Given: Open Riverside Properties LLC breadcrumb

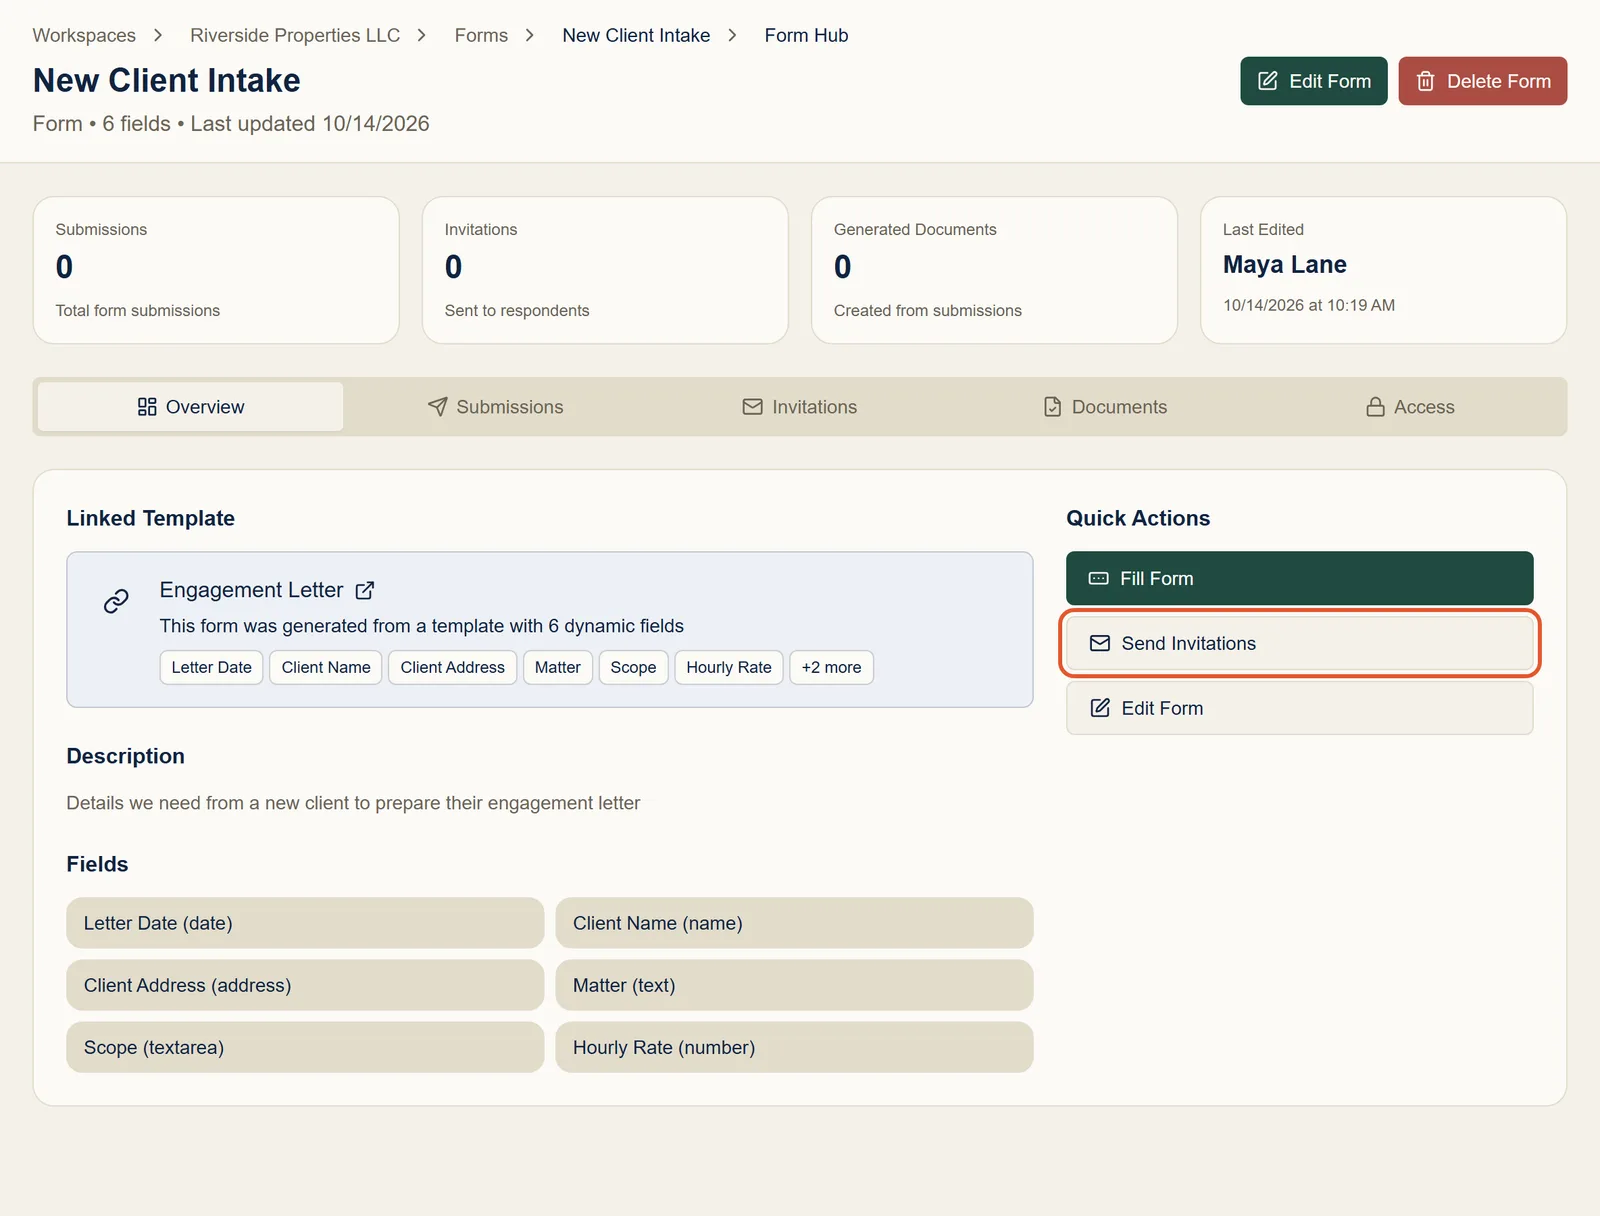Looking at the screenshot, I should [x=295, y=35].
